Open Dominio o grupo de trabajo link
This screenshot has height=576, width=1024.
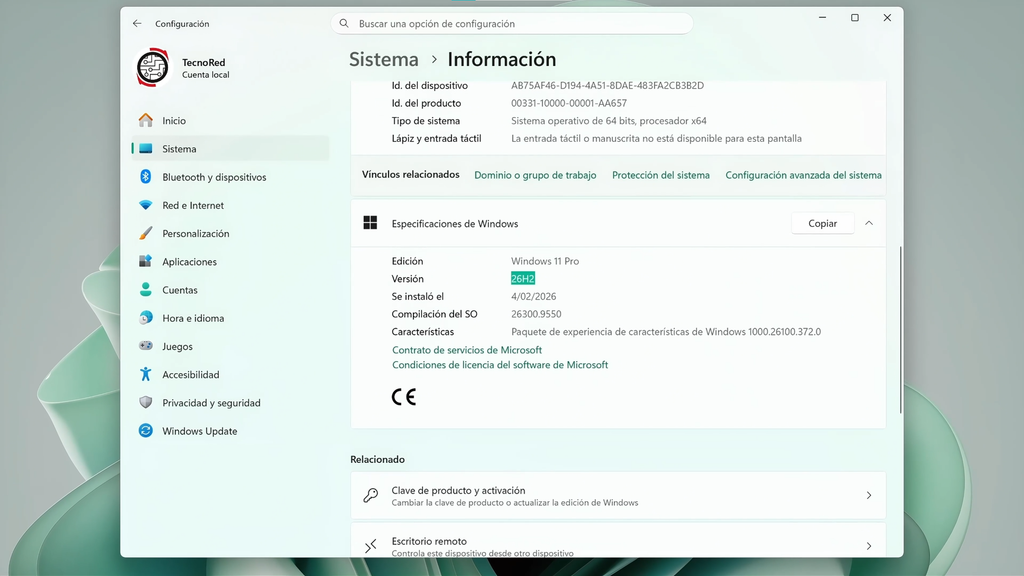pyautogui.click(x=535, y=175)
